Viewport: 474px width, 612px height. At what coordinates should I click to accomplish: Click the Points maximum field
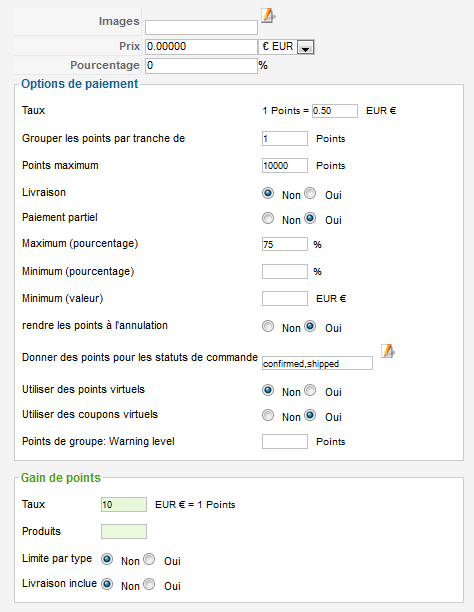[x=285, y=165]
